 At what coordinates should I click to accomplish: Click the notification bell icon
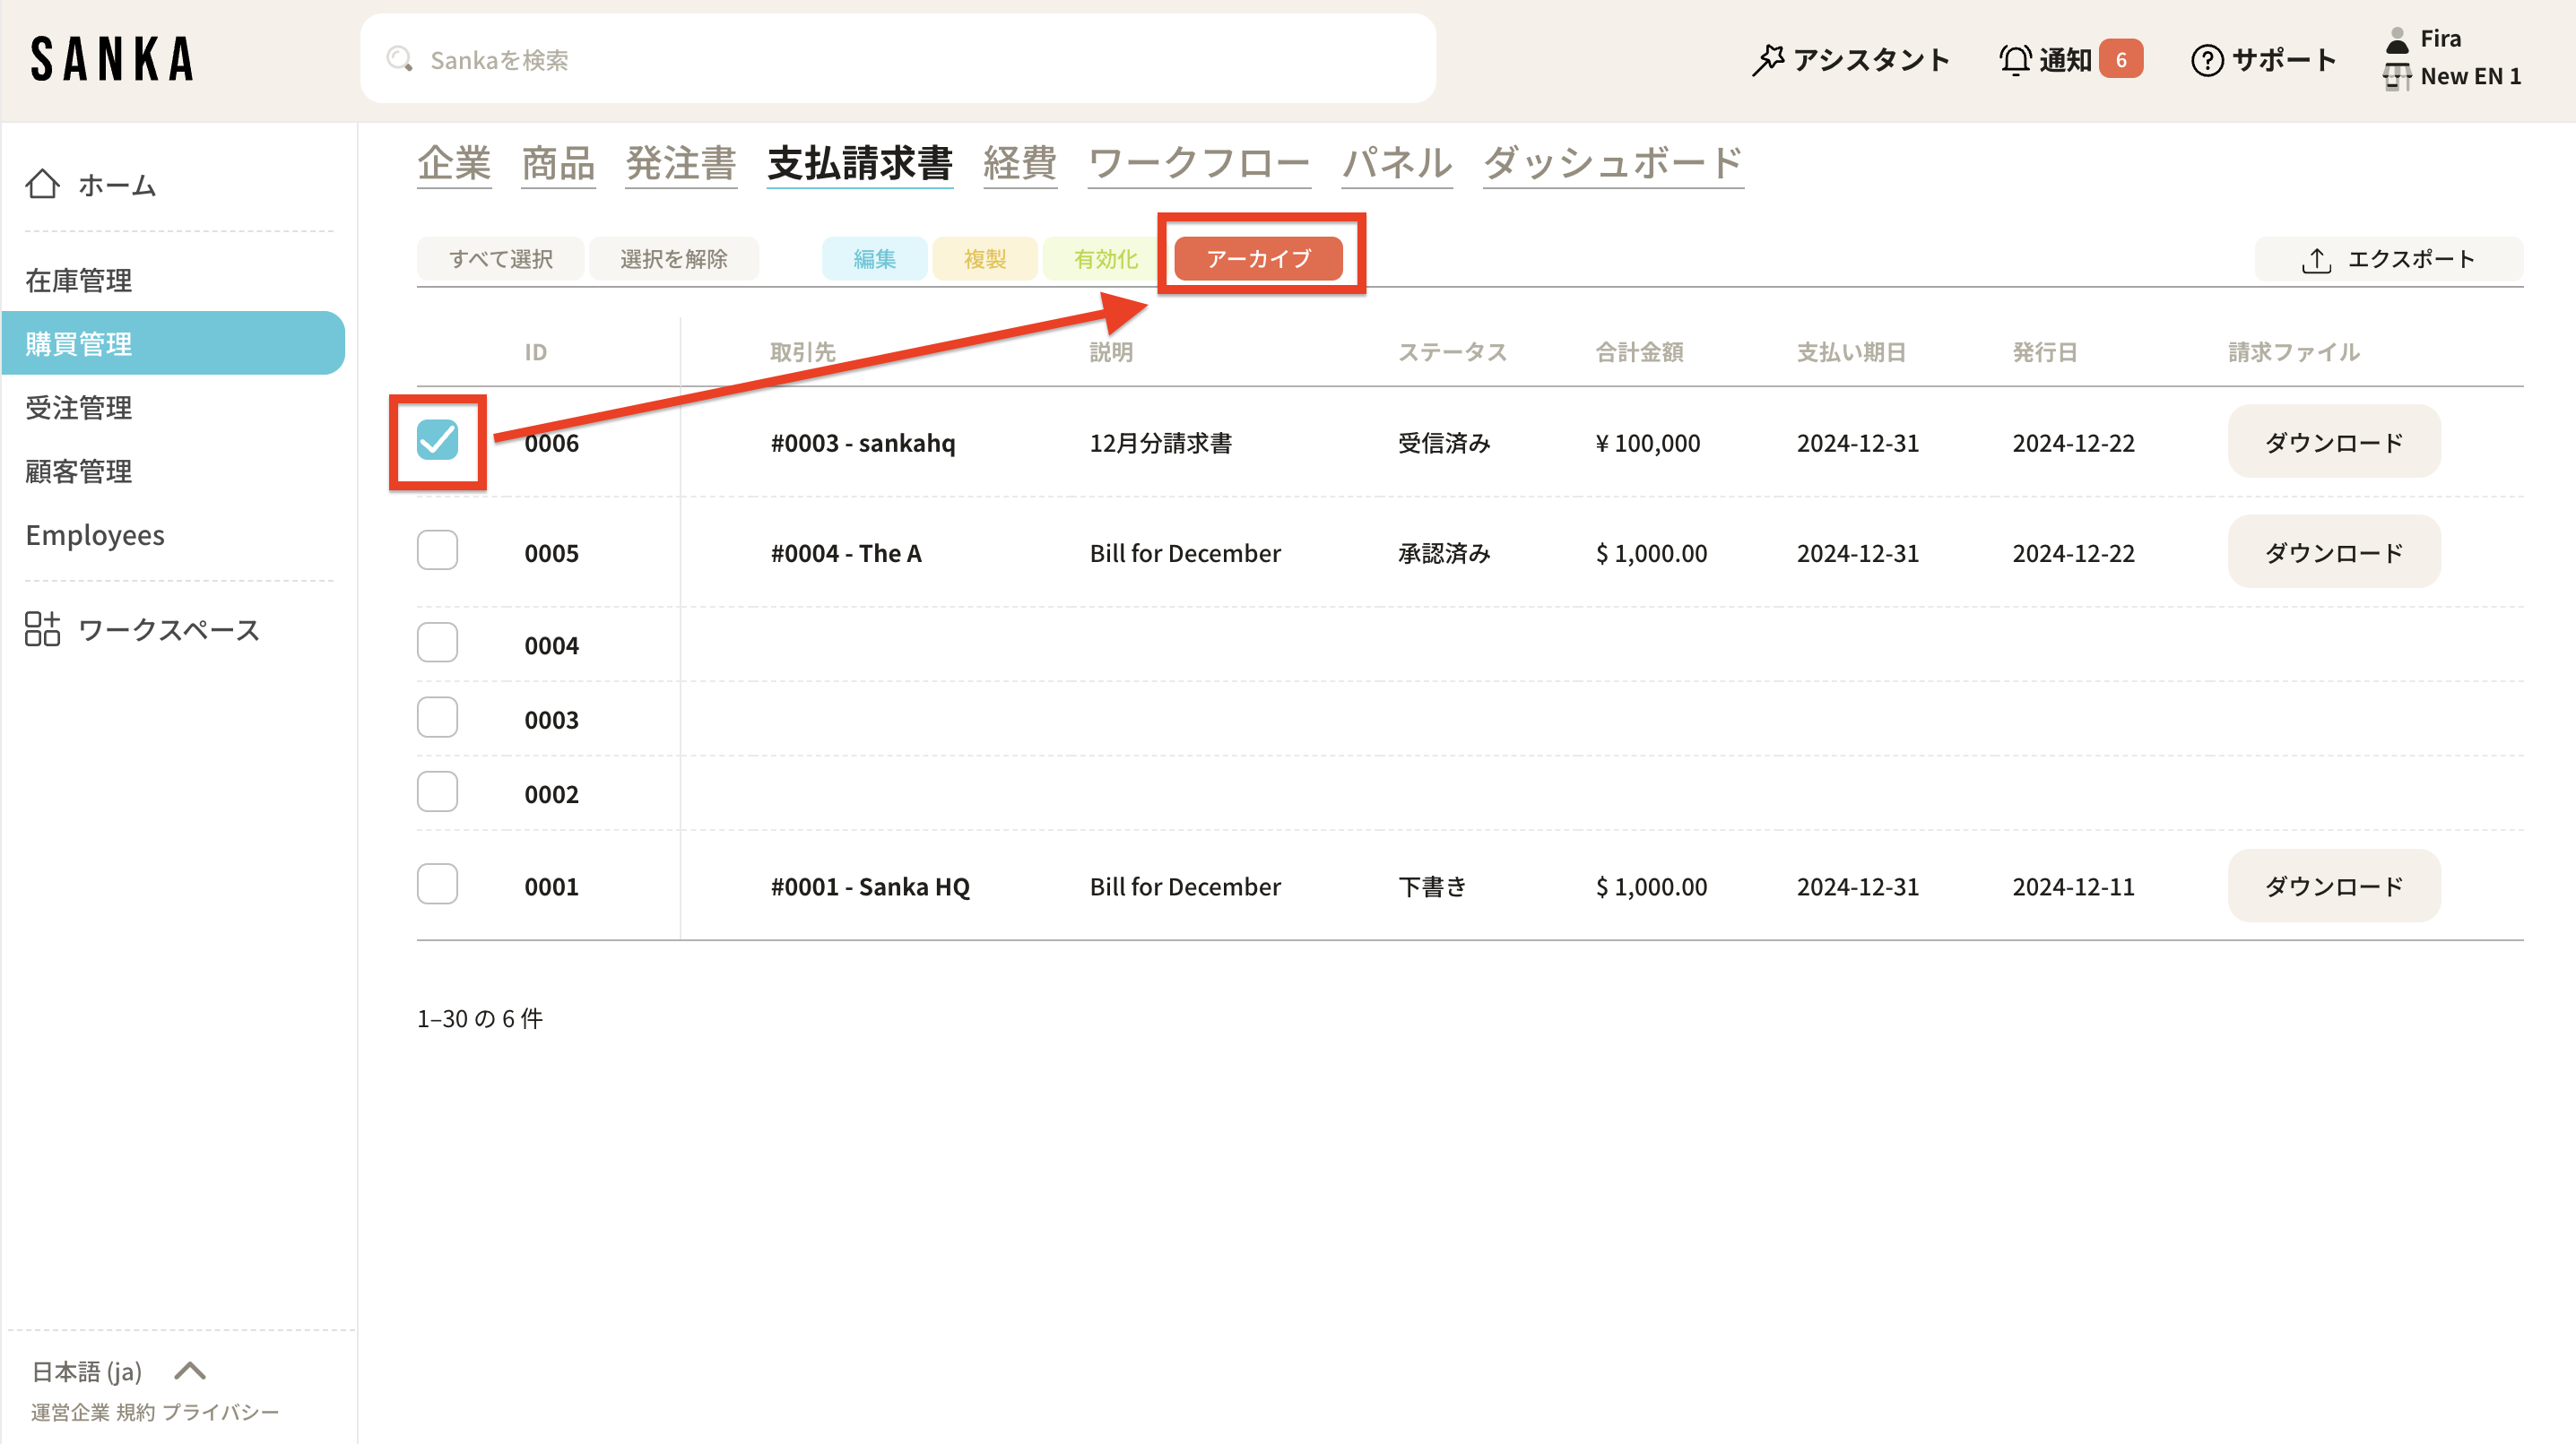pos(2015,59)
